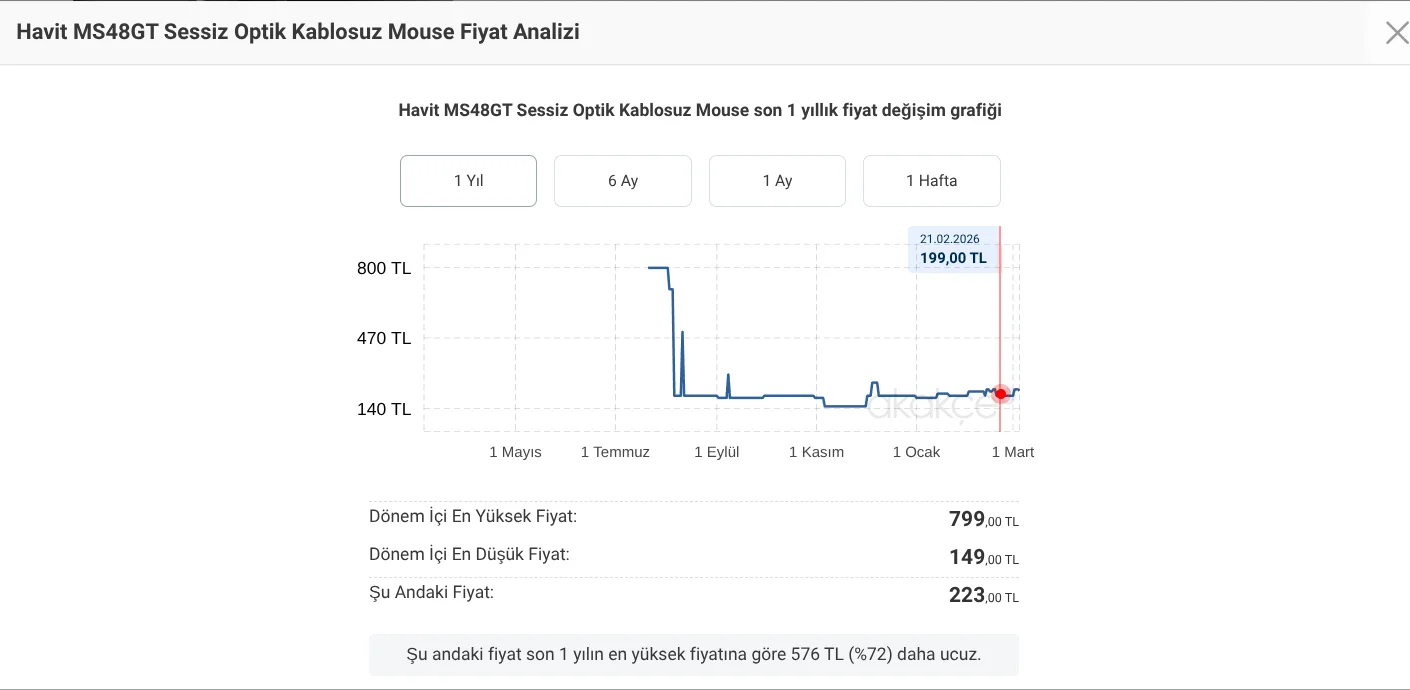Click the 1 Kasım date label
The image size is (1410, 690).
point(816,452)
